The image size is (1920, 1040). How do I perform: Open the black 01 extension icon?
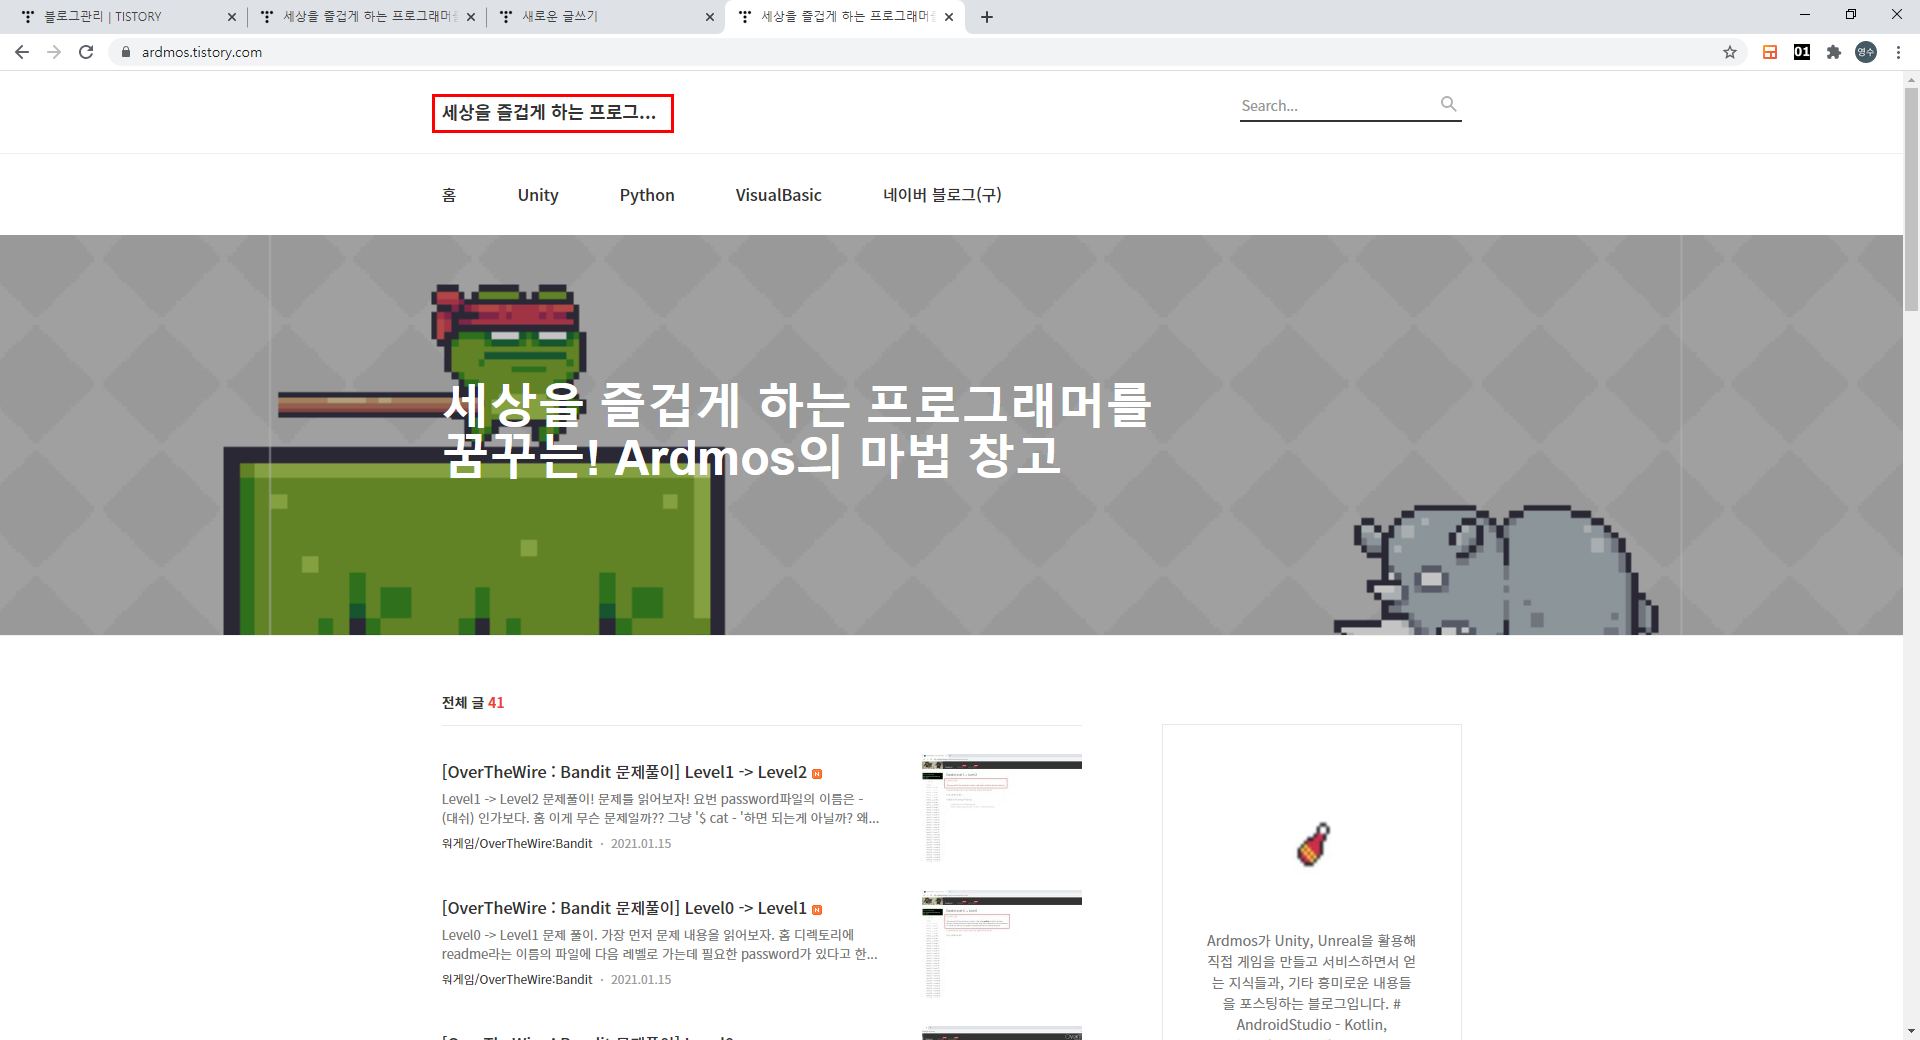tap(1802, 52)
